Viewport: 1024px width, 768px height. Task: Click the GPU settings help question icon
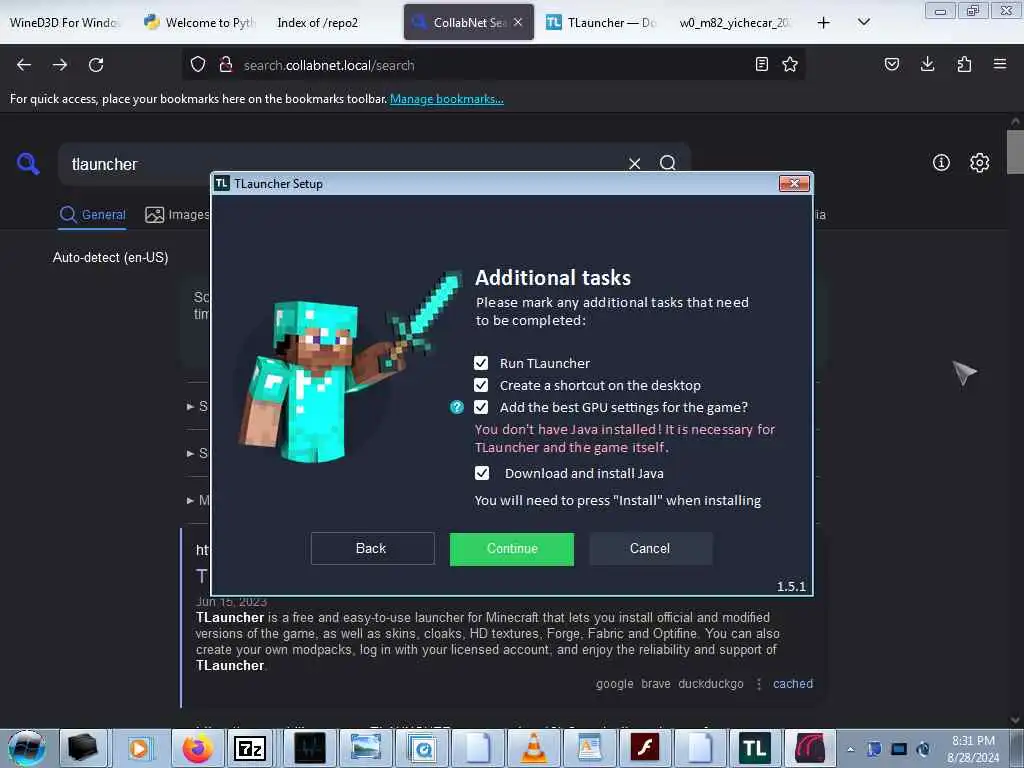[457, 408]
